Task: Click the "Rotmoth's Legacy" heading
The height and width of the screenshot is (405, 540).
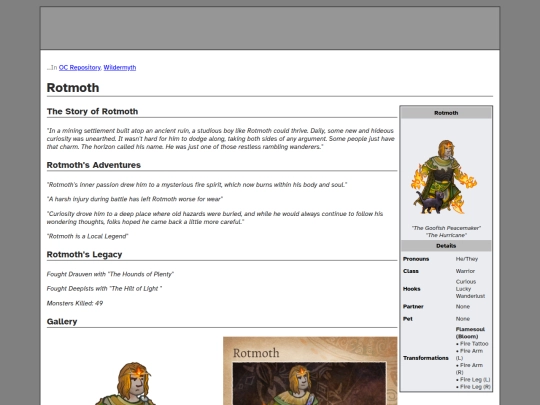Action: (84, 255)
